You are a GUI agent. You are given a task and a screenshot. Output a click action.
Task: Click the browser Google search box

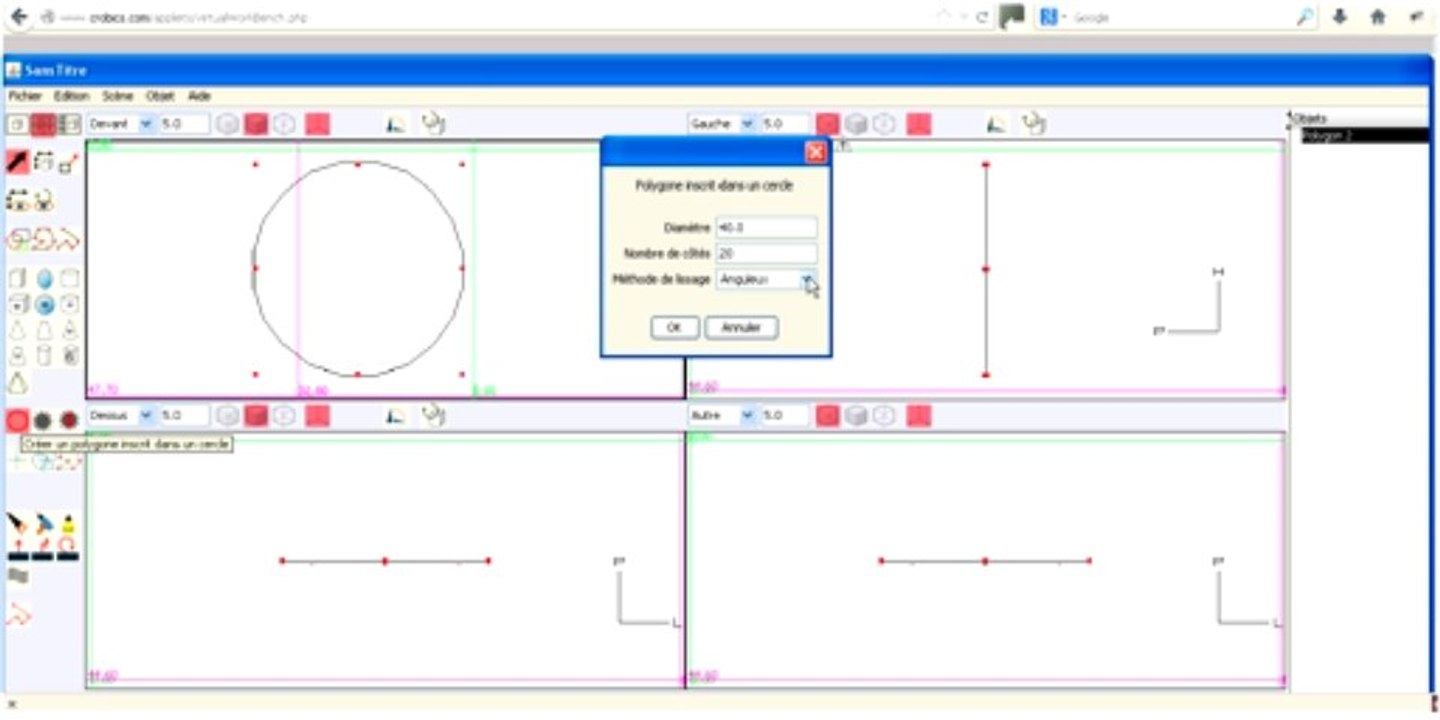(x=1178, y=17)
